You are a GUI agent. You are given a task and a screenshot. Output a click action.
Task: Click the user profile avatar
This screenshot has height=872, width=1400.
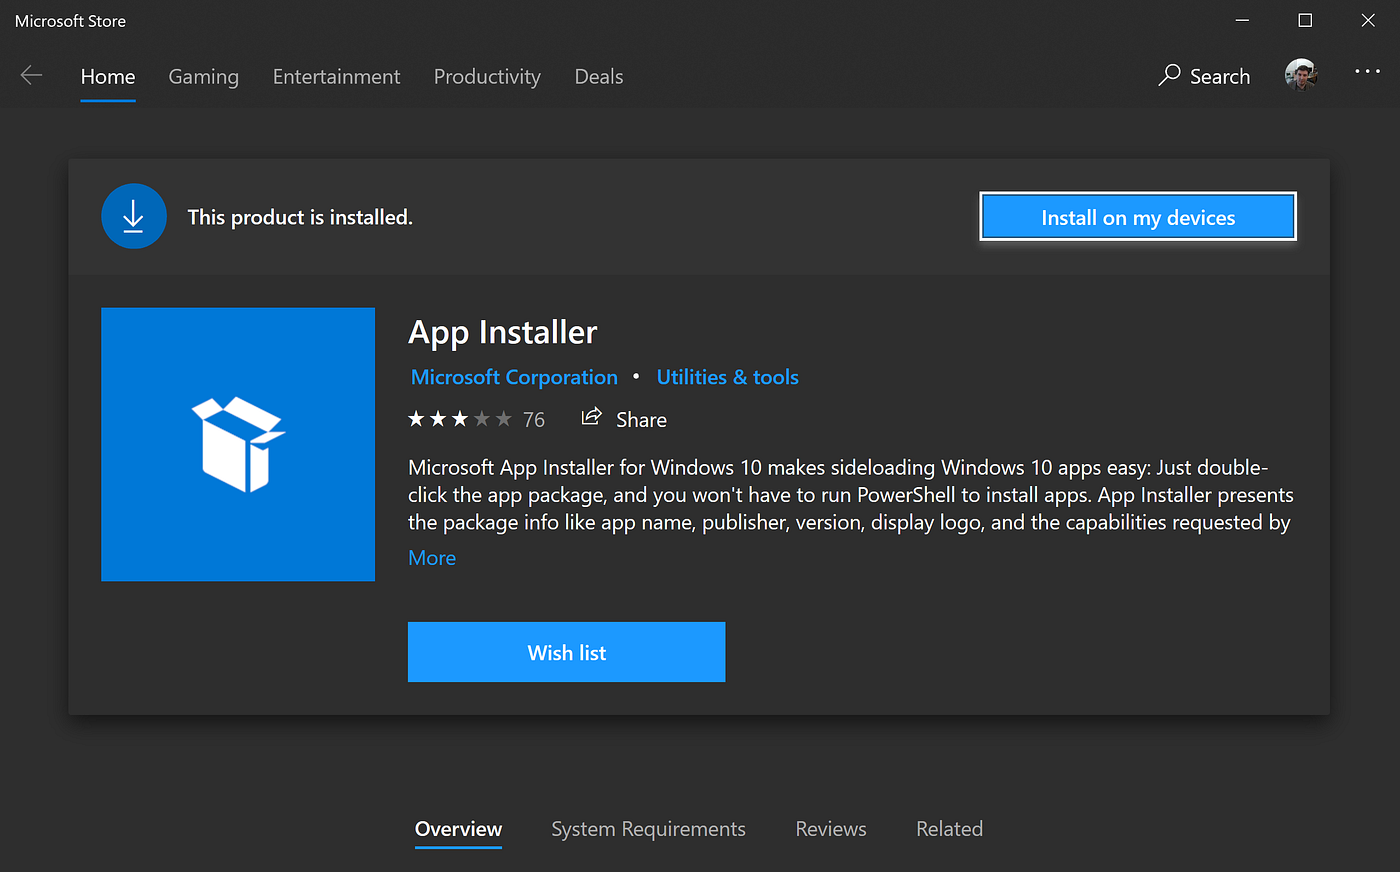pyautogui.click(x=1300, y=75)
